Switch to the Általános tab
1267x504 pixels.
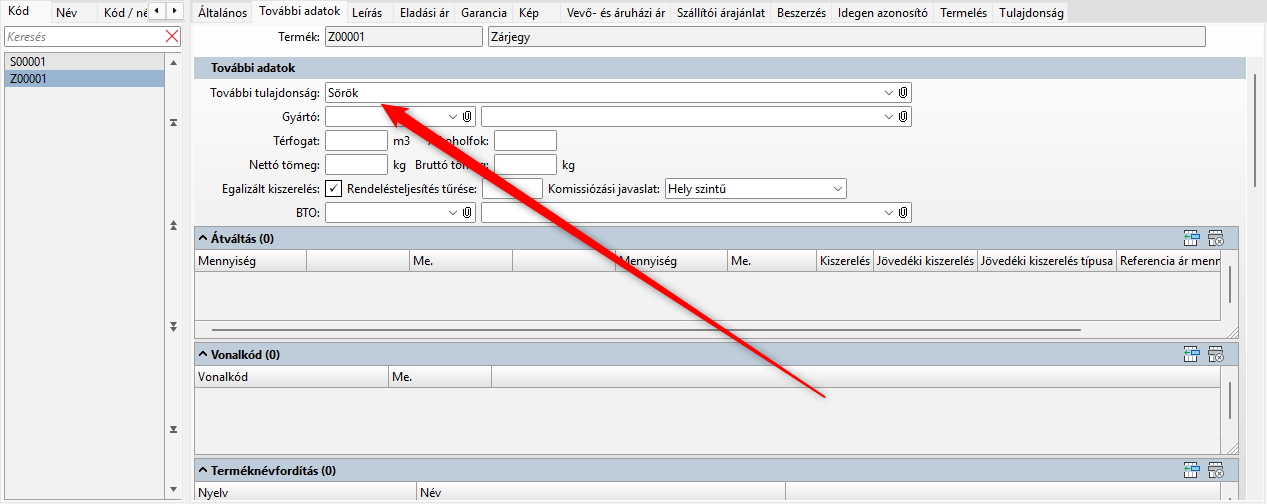click(222, 13)
